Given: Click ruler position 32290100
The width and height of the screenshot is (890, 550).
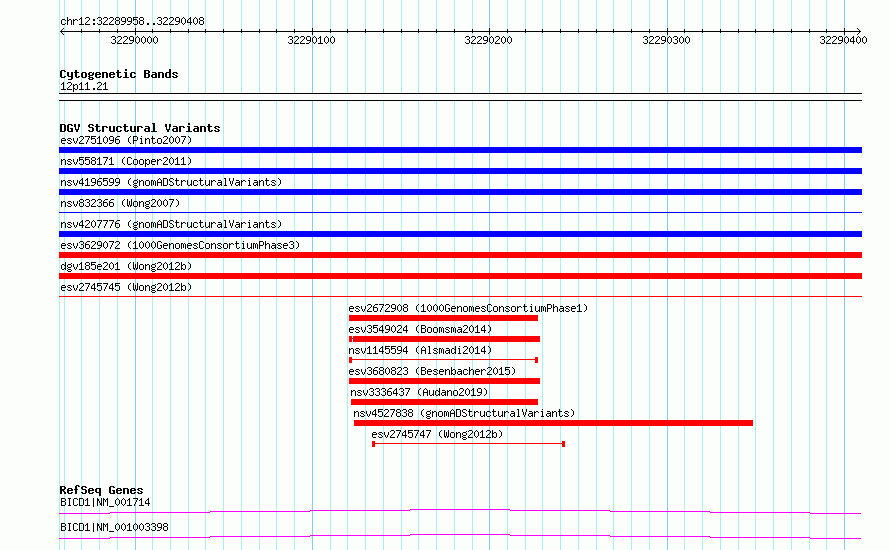Looking at the screenshot, I should (312, 40).
